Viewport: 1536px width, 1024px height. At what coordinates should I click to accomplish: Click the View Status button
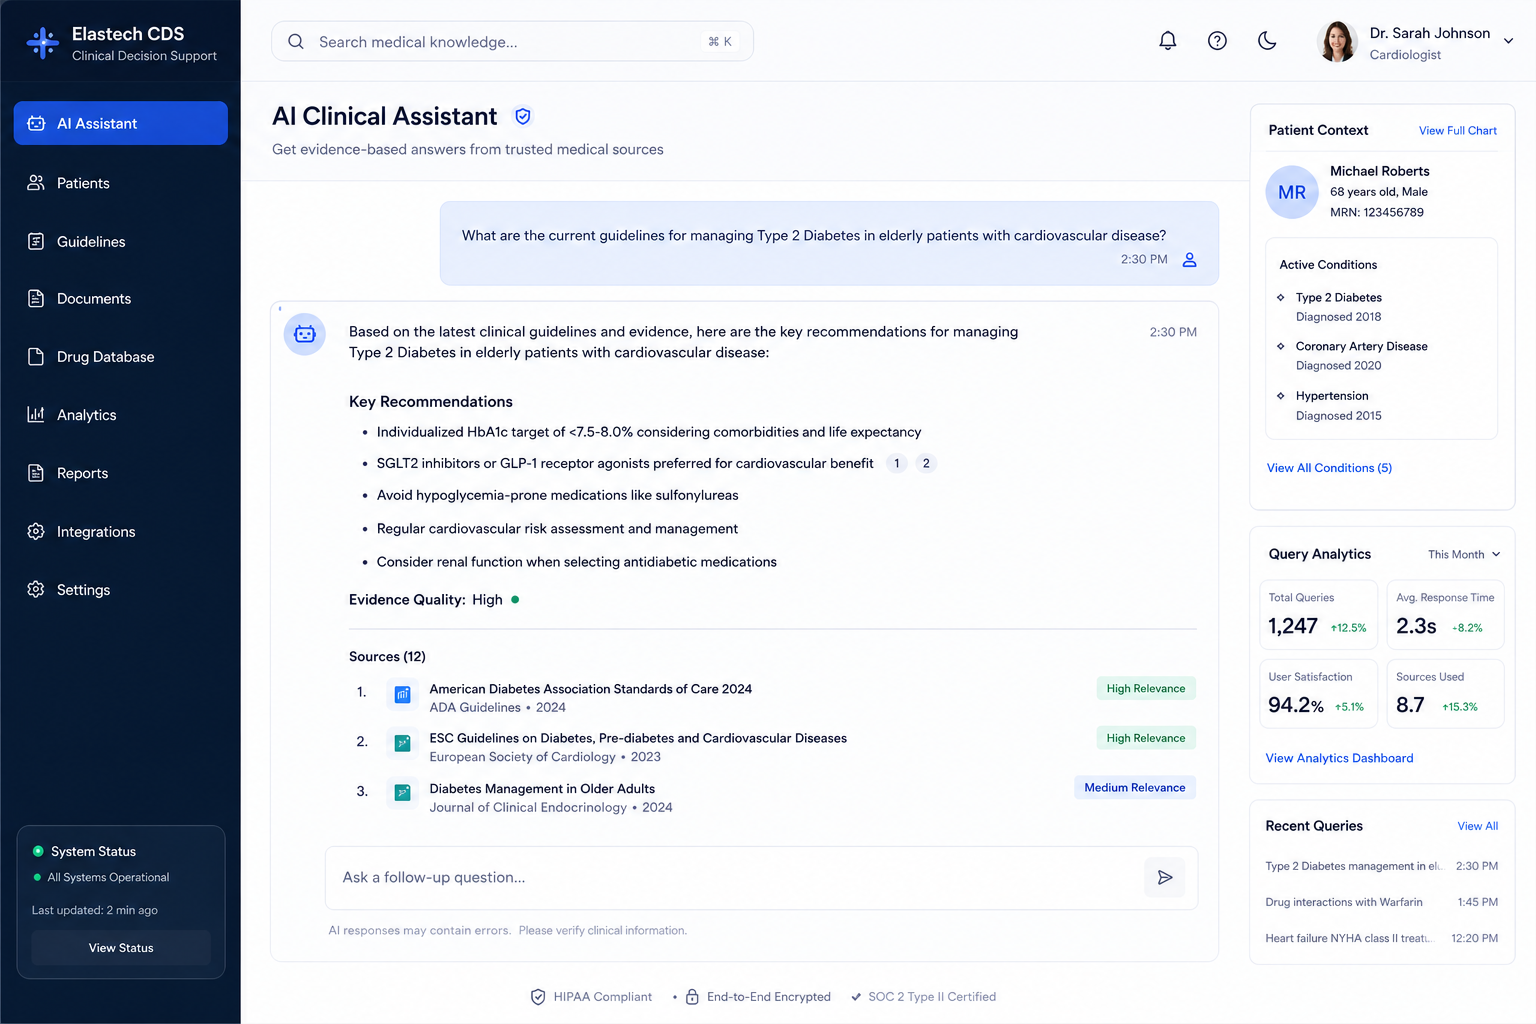point(121,948)
